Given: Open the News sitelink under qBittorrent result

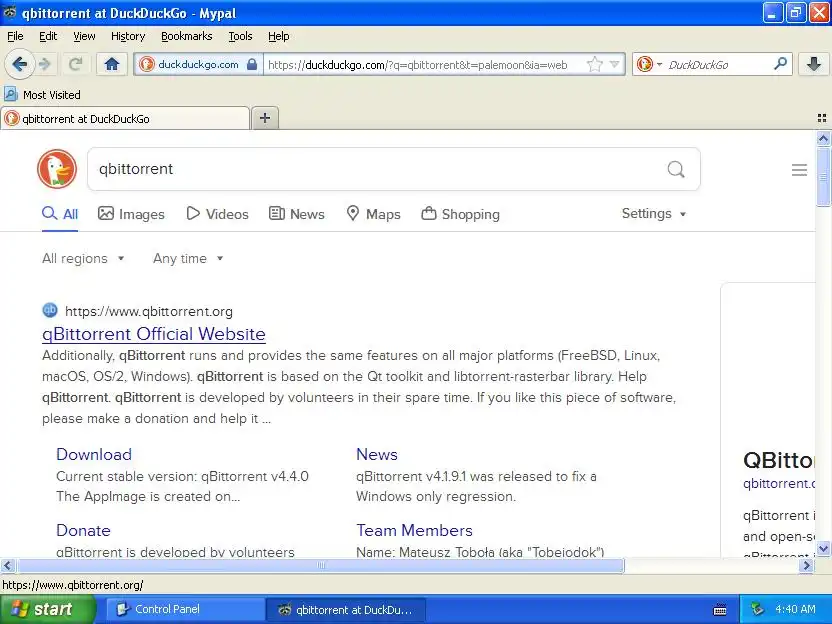Looking at the screenshot, I should tap(377, 454).
